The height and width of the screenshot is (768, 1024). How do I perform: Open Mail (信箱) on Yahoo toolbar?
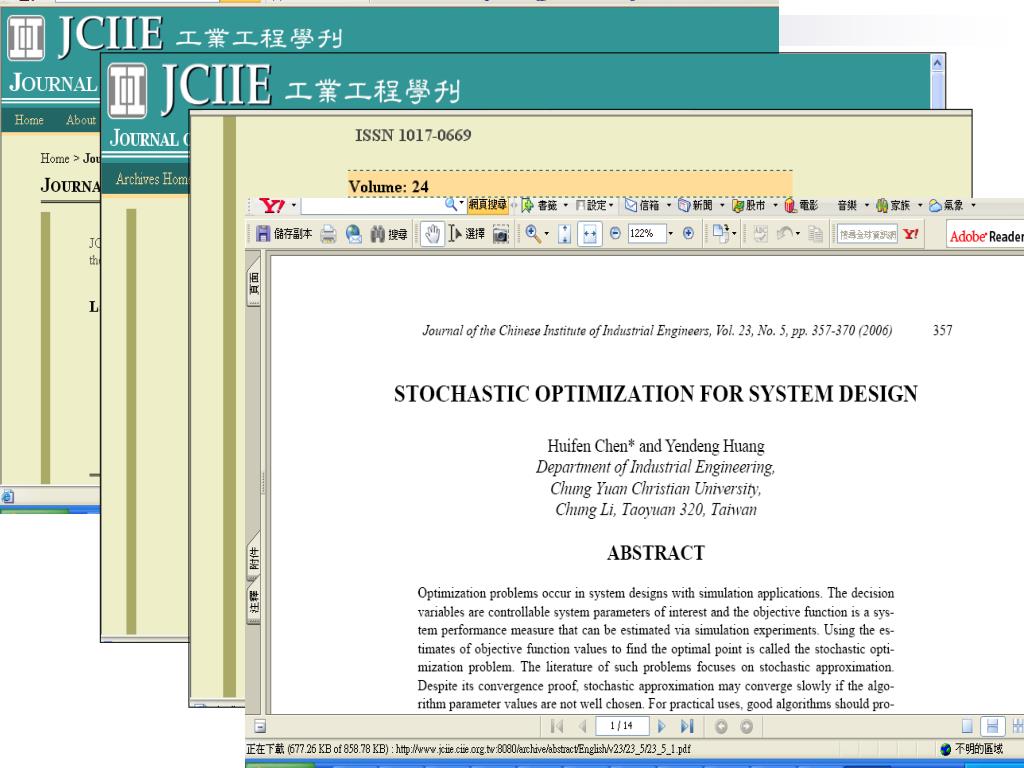643,205
